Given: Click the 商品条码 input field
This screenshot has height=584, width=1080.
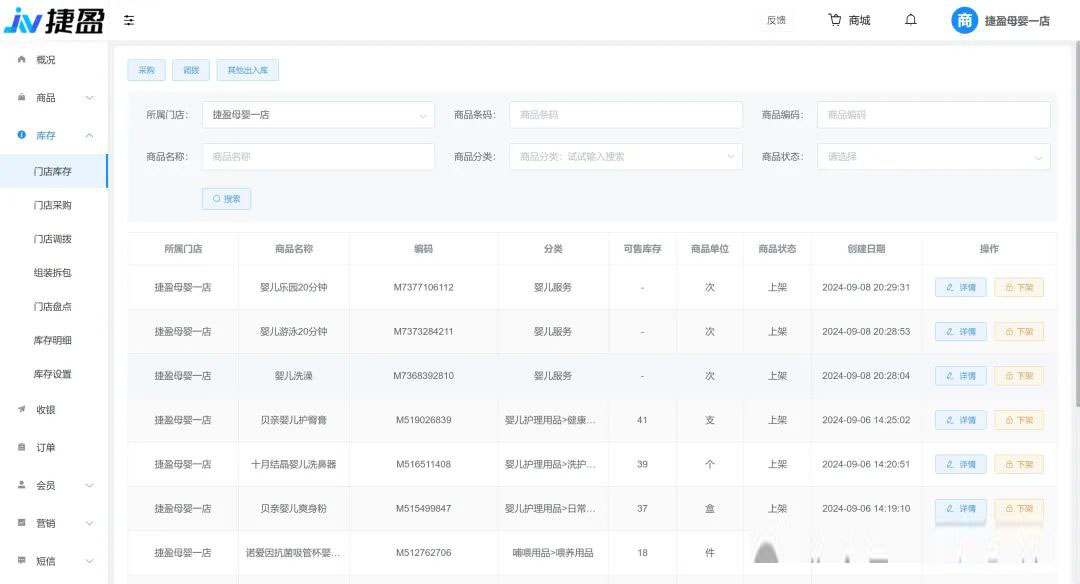Looking at the screenshot, I should [625, 115].
